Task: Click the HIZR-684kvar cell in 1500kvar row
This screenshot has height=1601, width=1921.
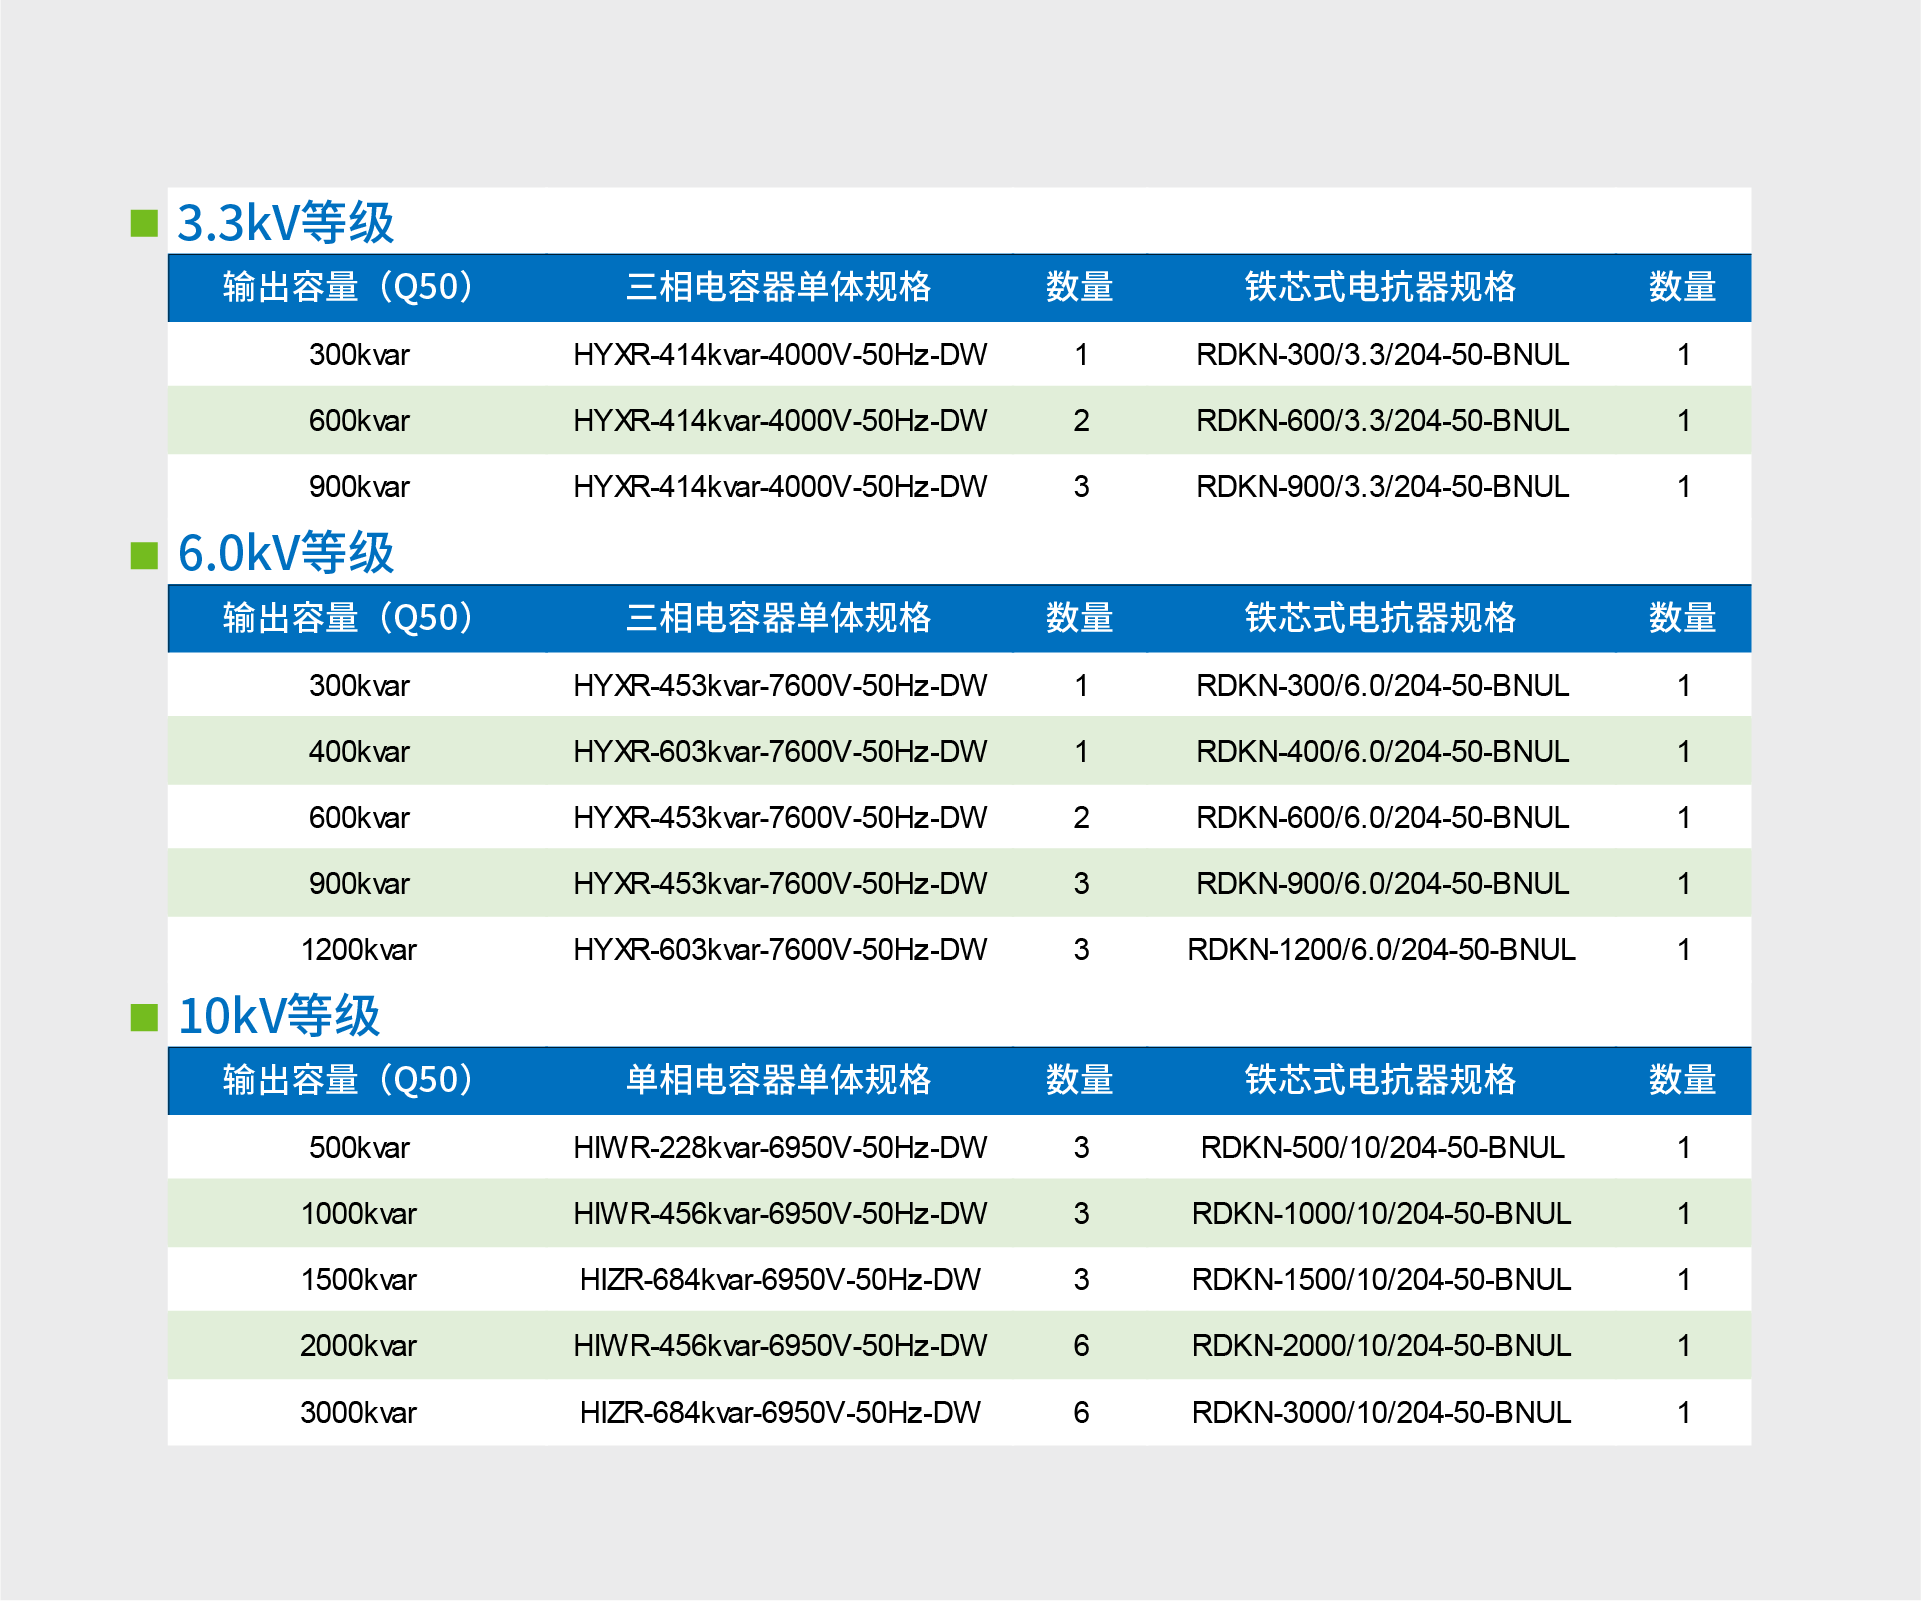Action: (x=779, y=1279)
